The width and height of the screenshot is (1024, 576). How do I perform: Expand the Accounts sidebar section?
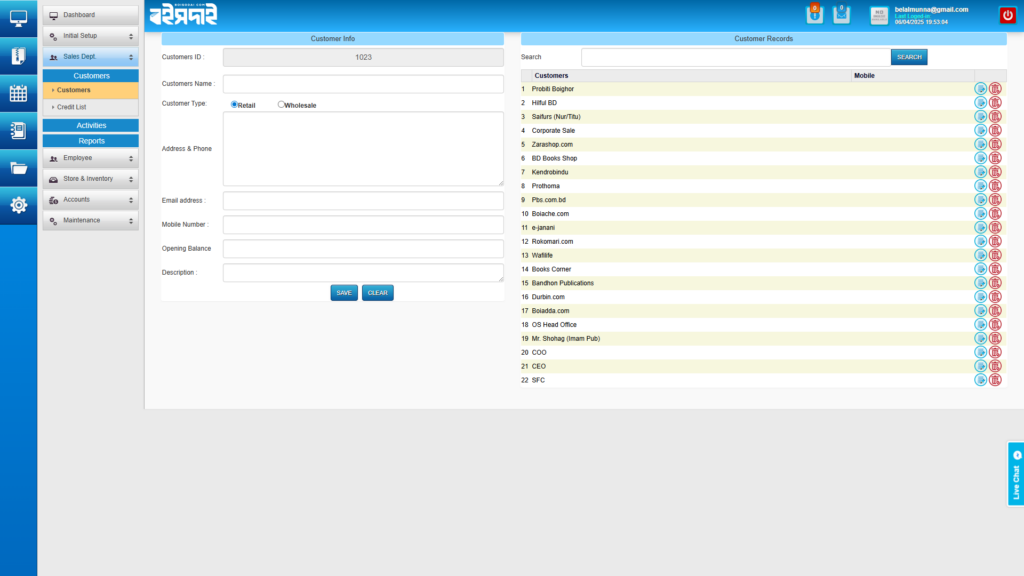click(91, 199)
